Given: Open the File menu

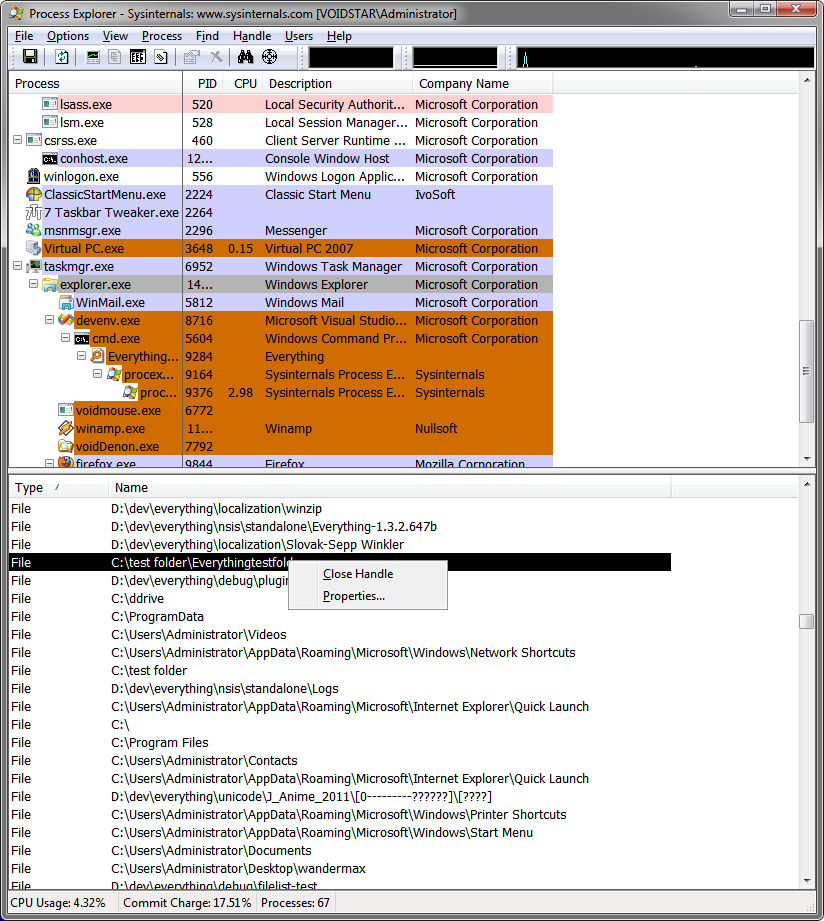Looking at the screenshot, I should (x=24, y=36).
